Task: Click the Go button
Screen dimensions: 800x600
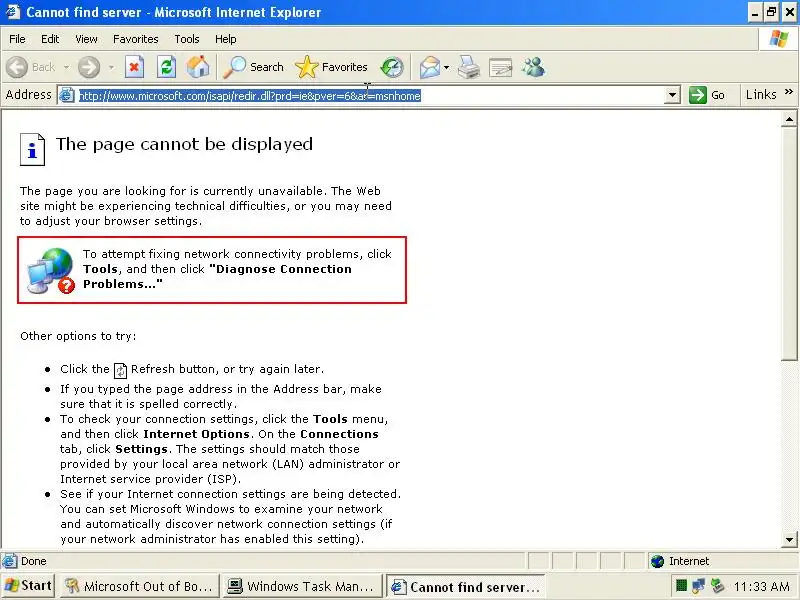Action: point(707,95)
